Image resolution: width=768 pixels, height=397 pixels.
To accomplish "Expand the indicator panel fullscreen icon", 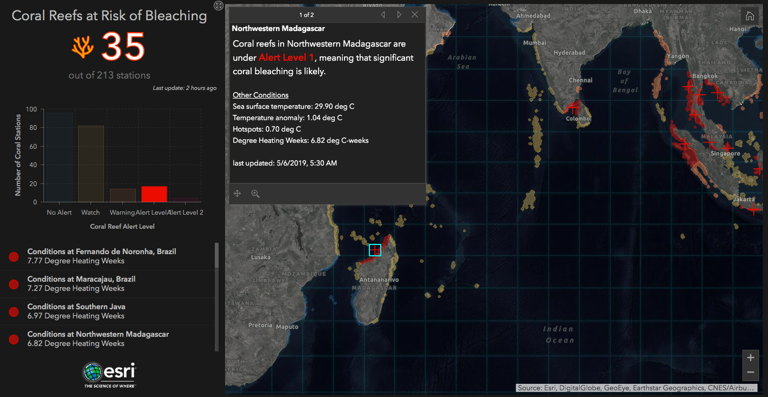I will (219, 6).
